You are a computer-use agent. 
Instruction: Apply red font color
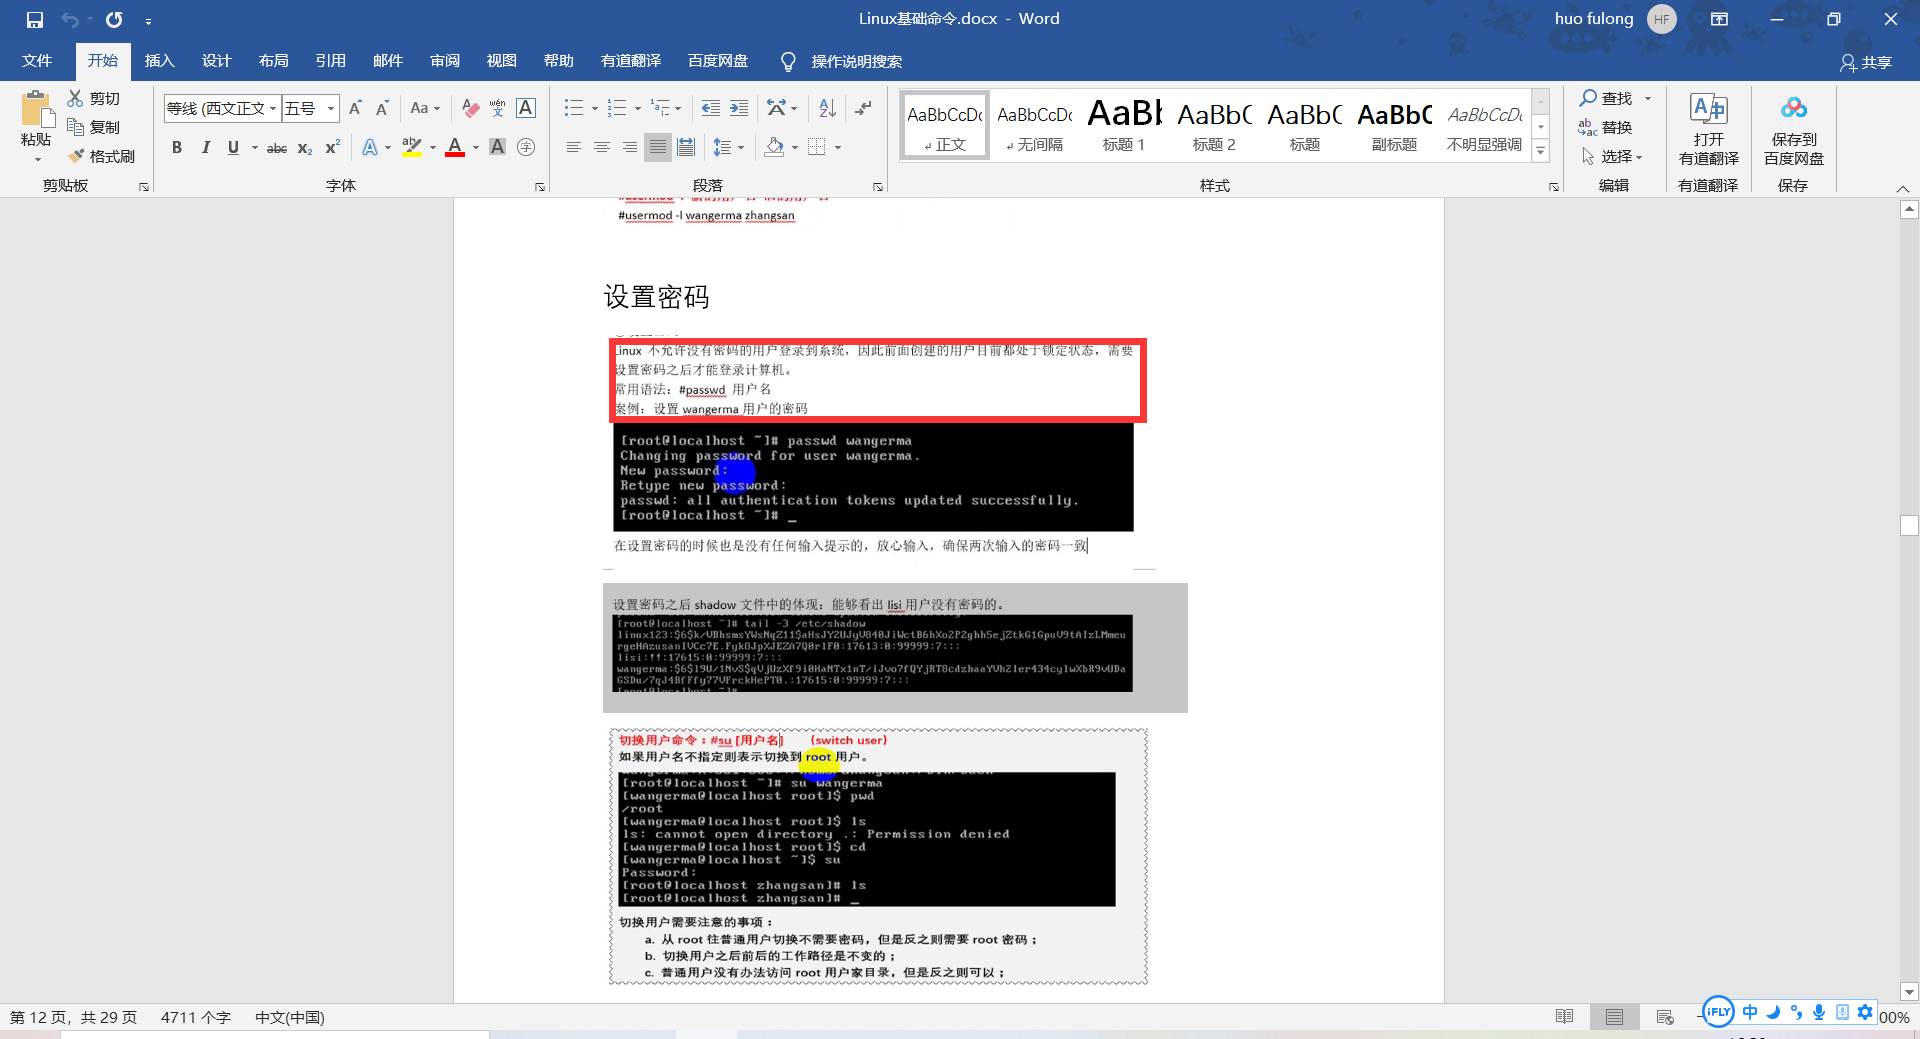(x=455, y=147)
